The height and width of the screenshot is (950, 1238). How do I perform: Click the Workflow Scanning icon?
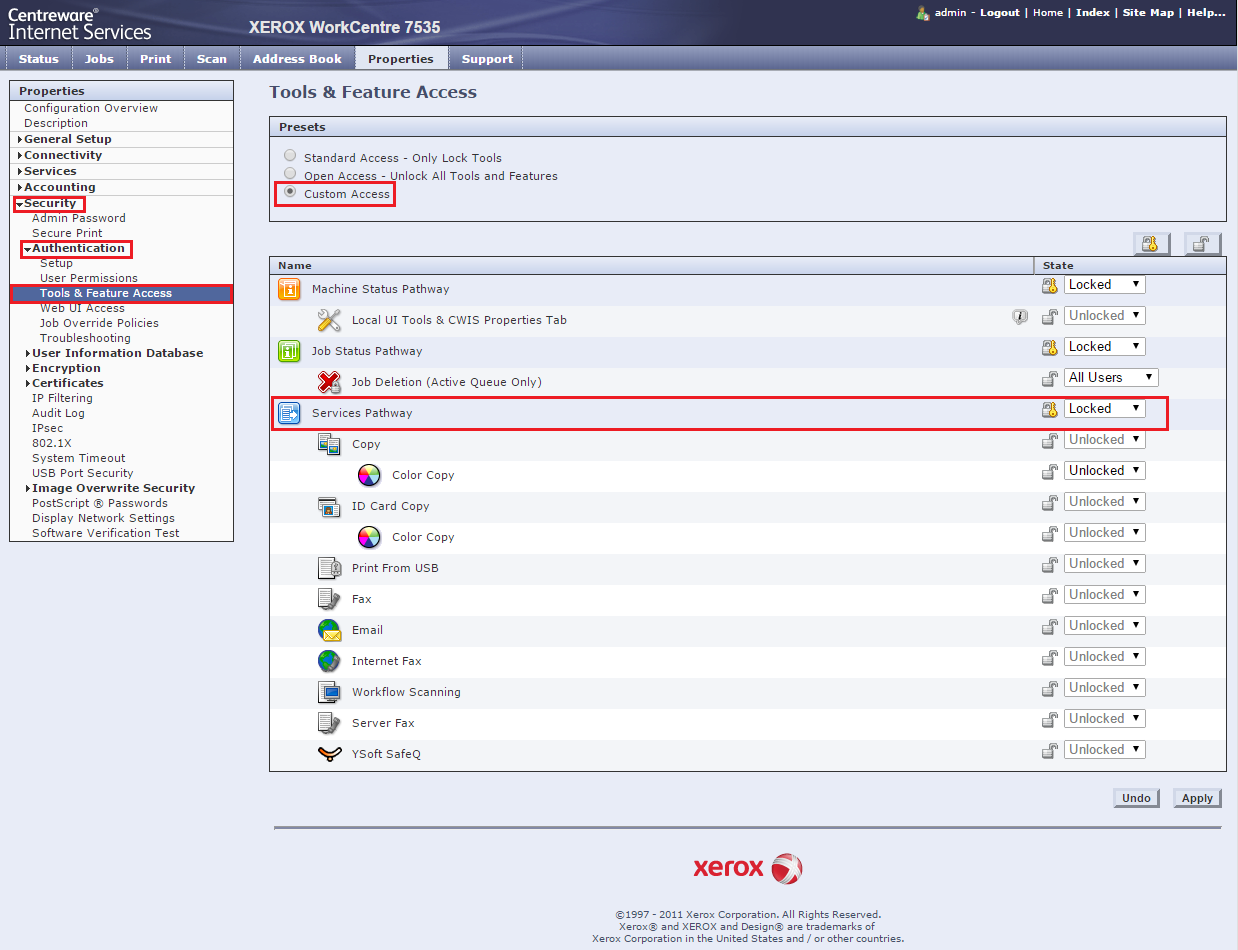coord(329,692)
